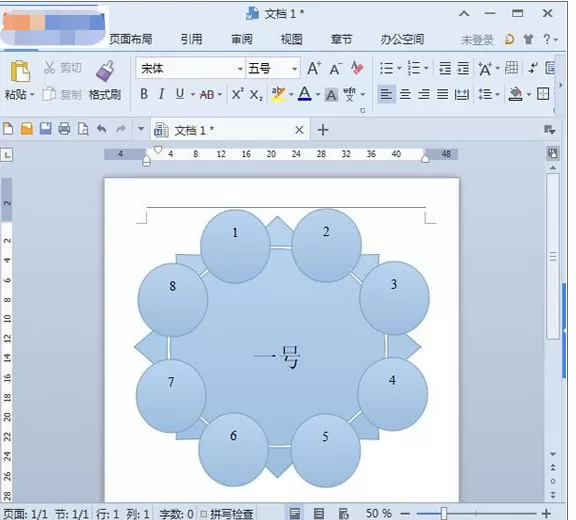Viewport: 576px width, 520px height.
Task: Click the decrease indent icon
Action: pos(445,68)
